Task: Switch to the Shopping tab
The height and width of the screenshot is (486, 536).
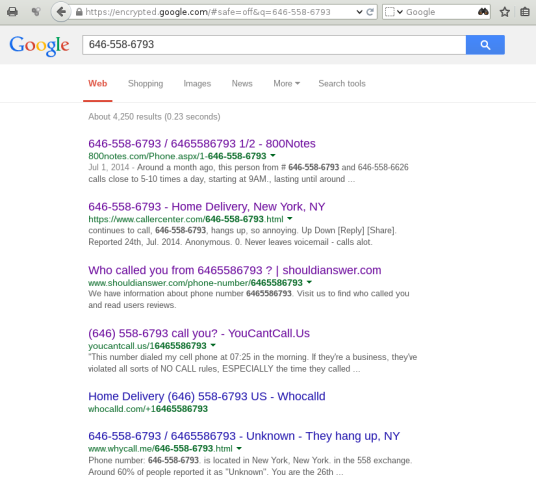Action: 146,83
